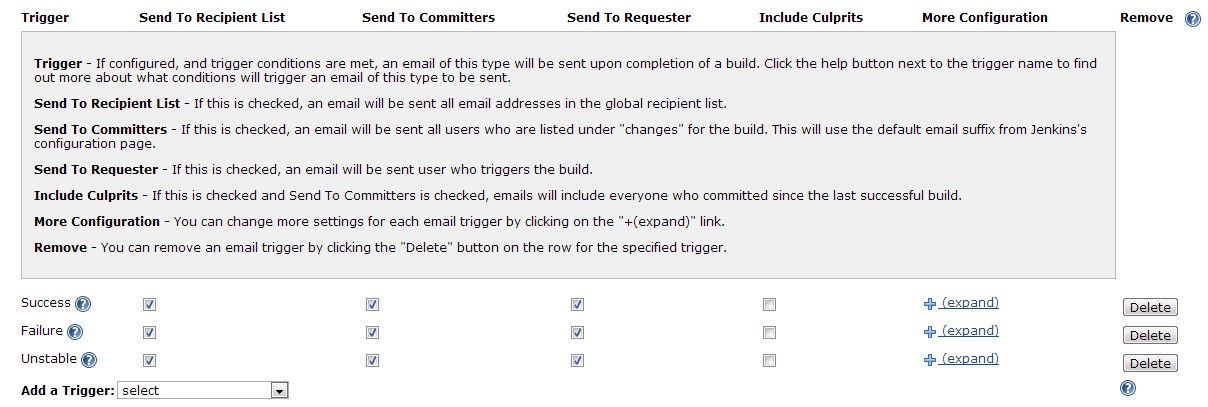Uncheck Send To Recipient List for Success

[x=150, y=304]
